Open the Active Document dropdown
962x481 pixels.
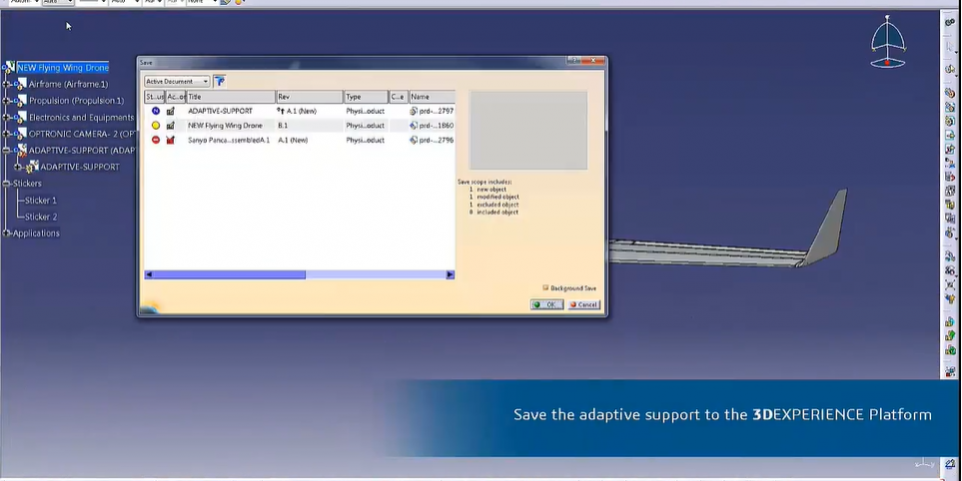pyautogui.click(x=177, y=81)
